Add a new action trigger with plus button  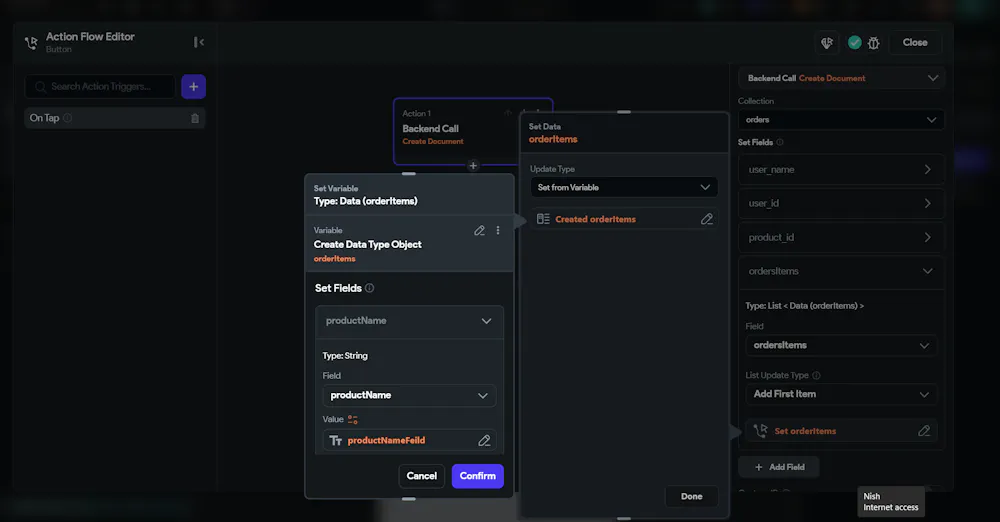tap(193, 87)
